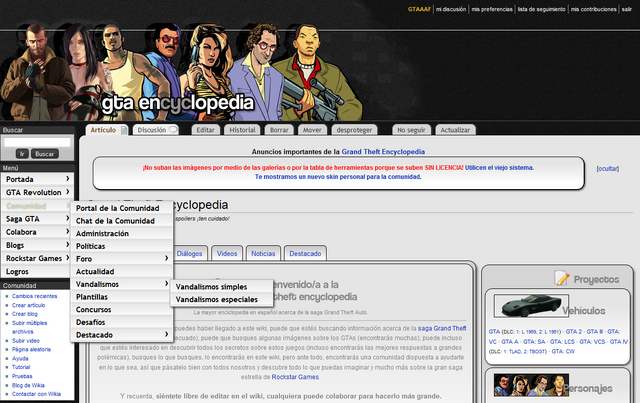Open lista de seguimiento link
640x403 pixels.
click(x=541, y=9)
